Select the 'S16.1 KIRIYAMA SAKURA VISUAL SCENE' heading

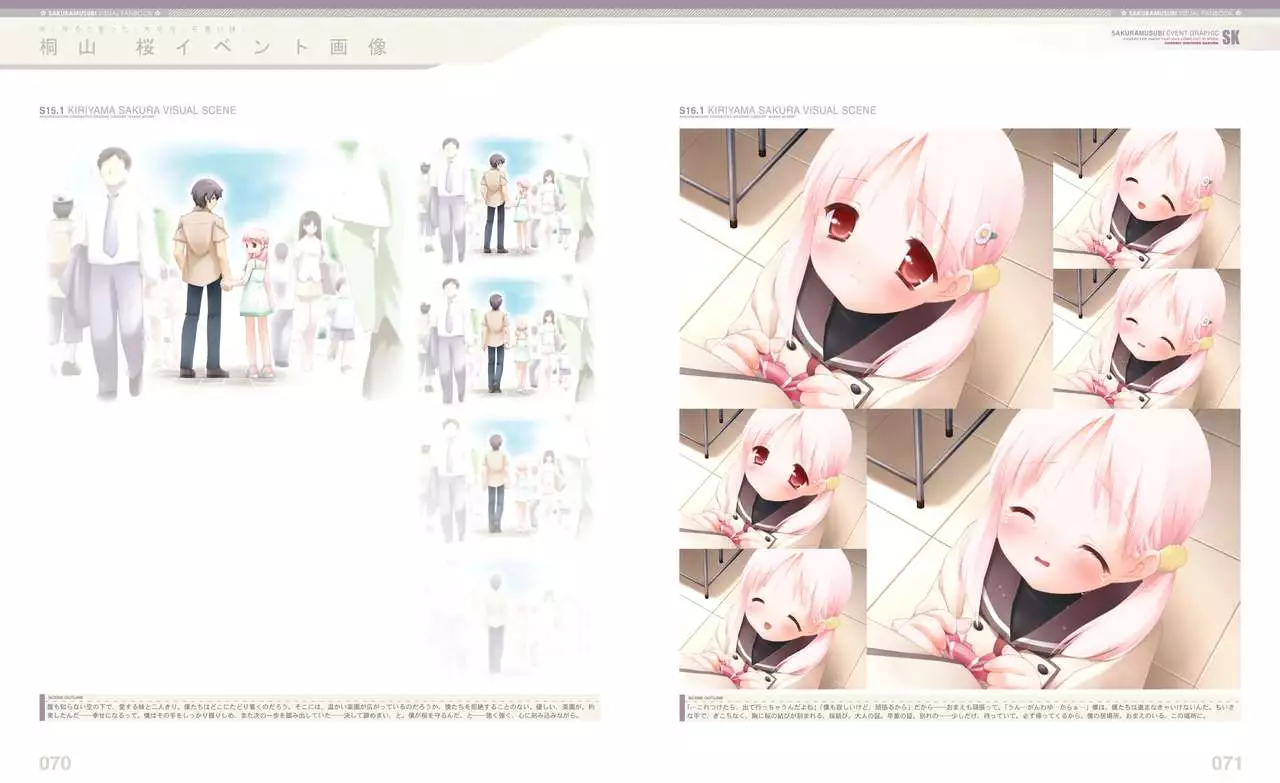tap(777, 110)
